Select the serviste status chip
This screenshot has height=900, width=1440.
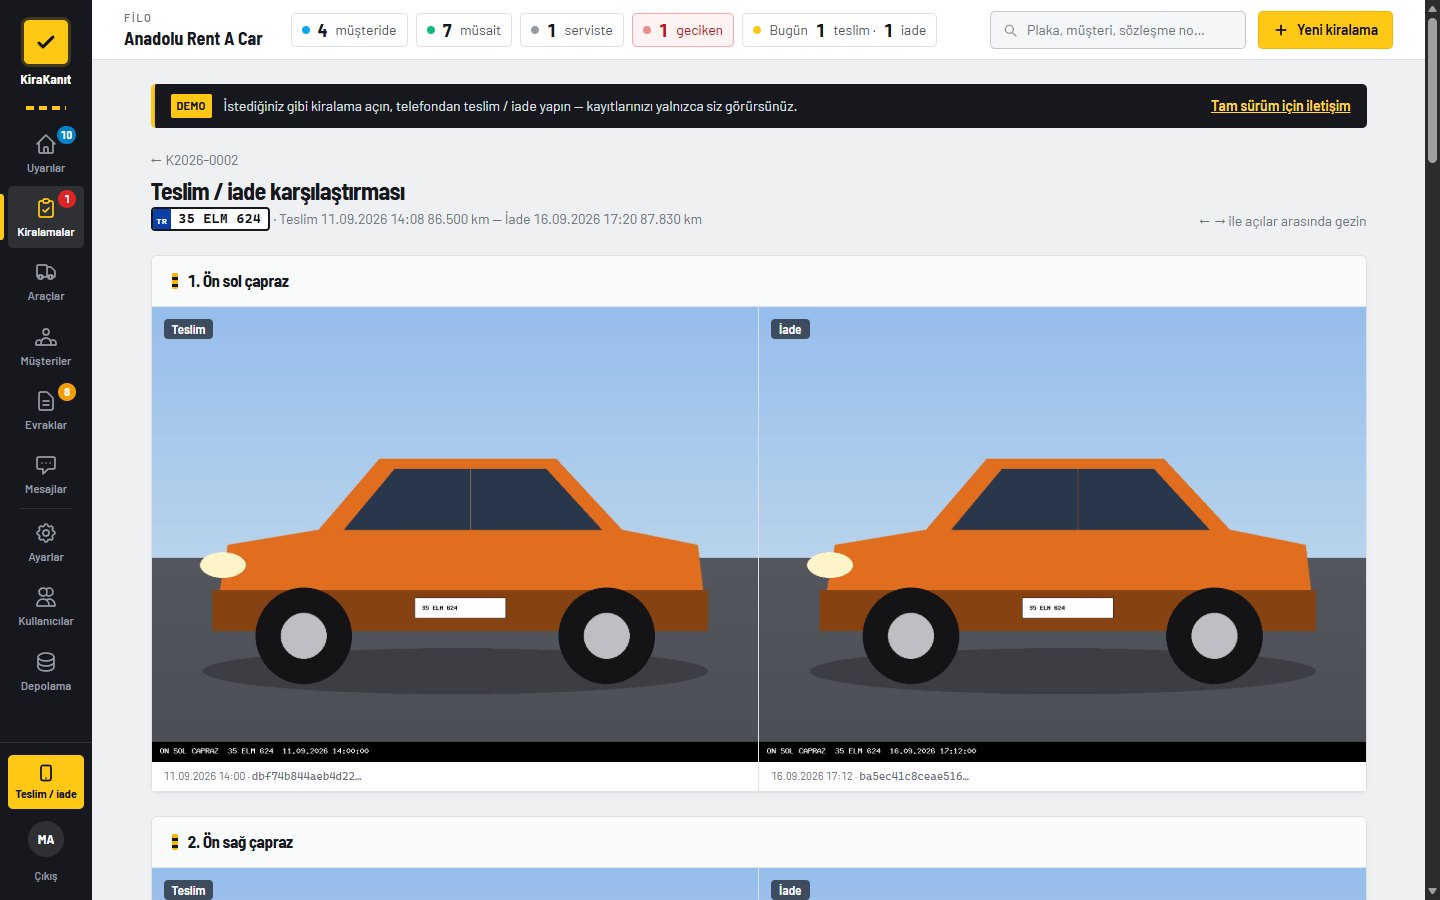(572, 30)
